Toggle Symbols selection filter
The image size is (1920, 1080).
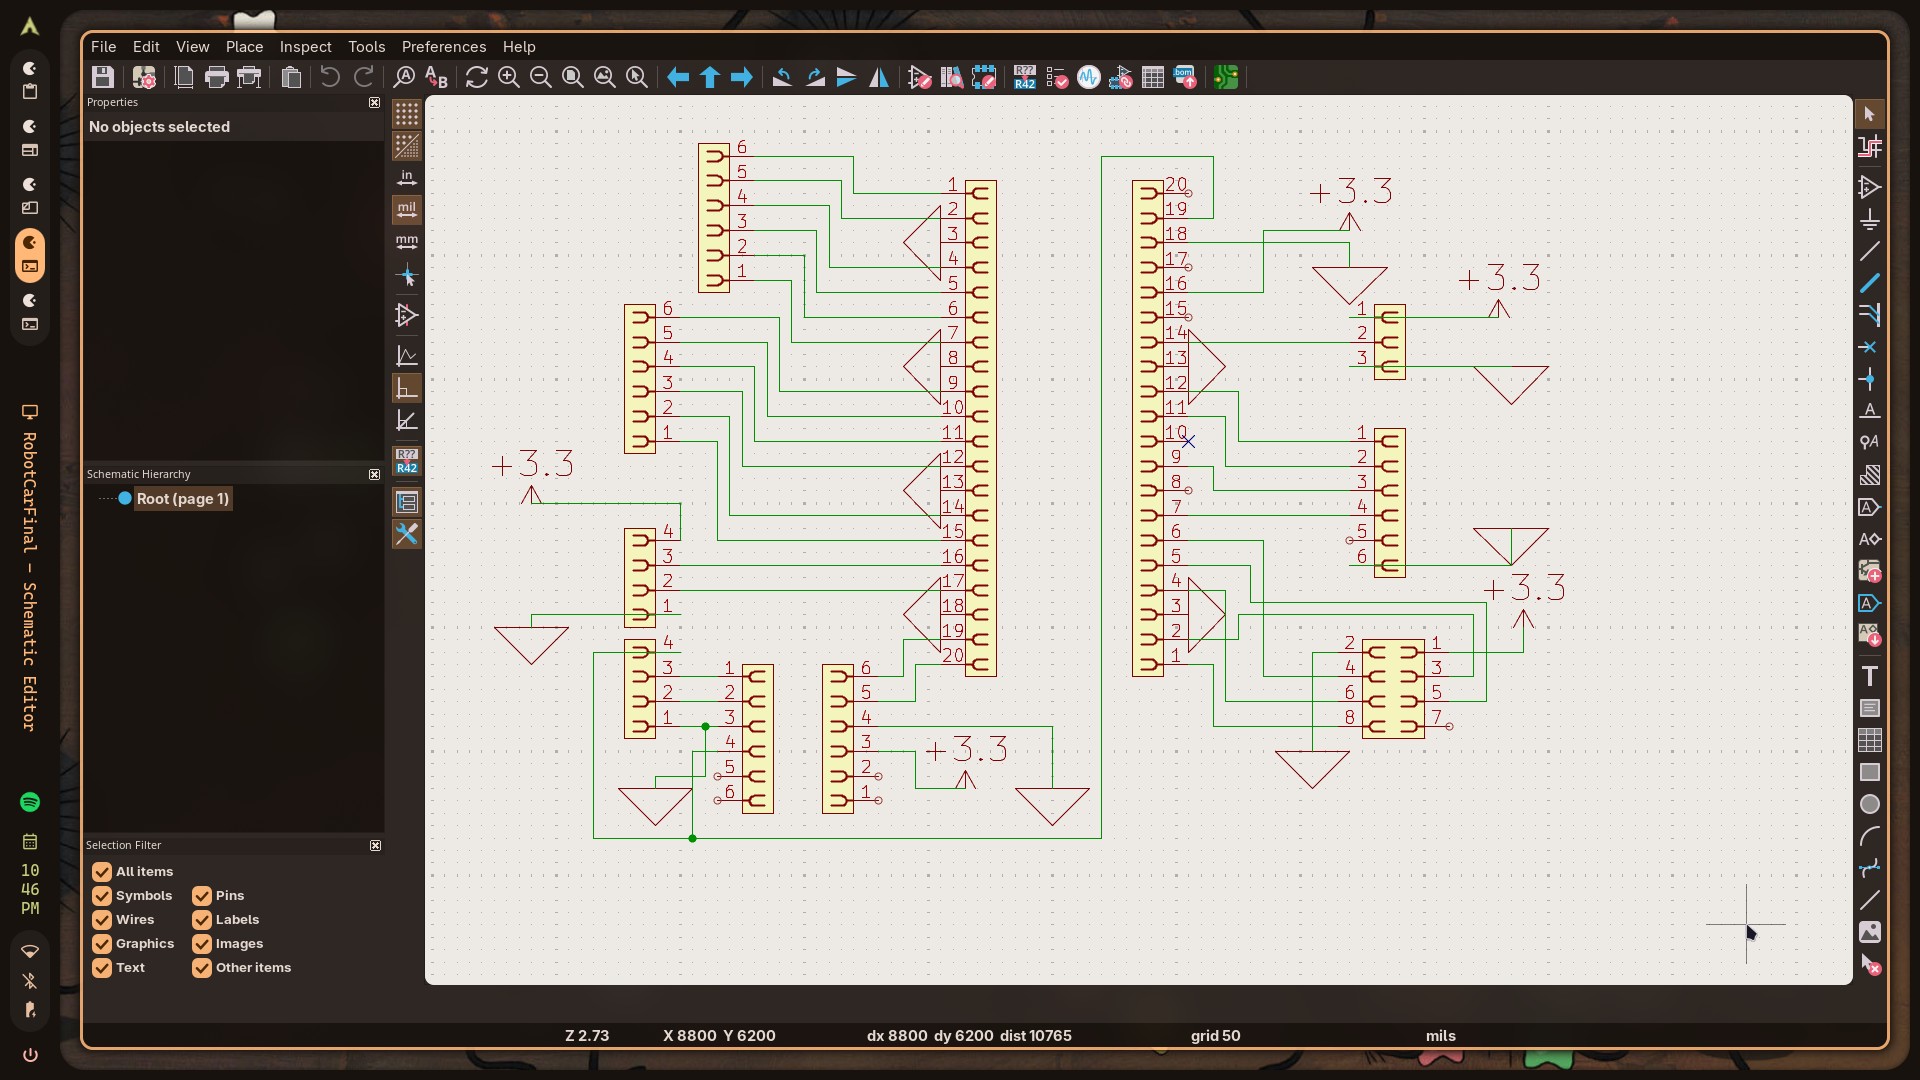click(x=102, y=896)
